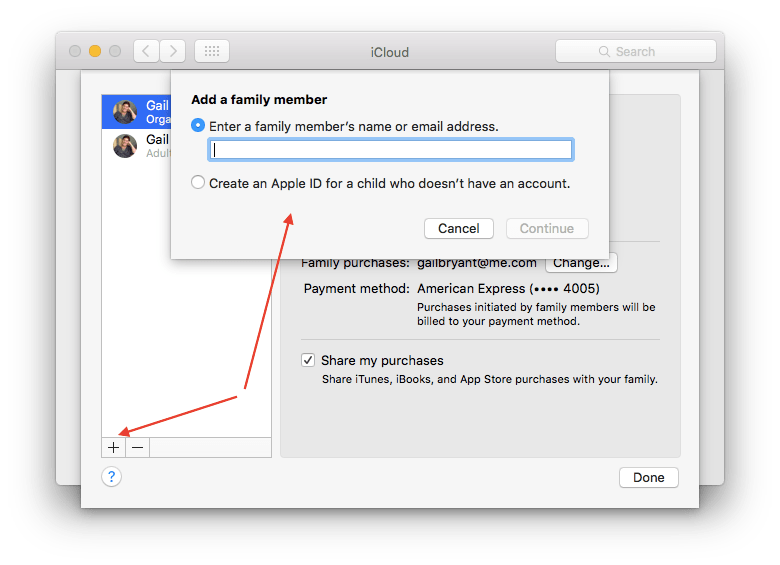Screen dimensions: 780x565
Task: Select 'Enter a family member's name' radio option
Action: (198, 125)
